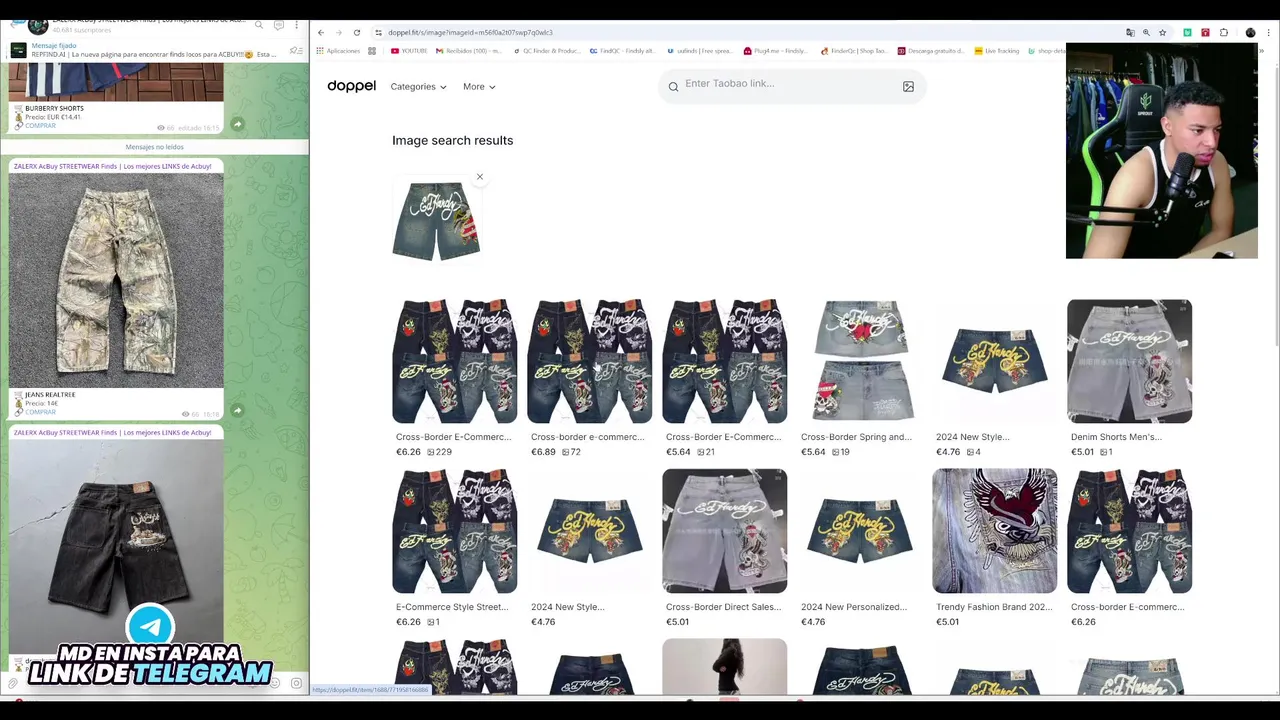Viewport: 1280px width, 720px height.
Task: Bookmark this page with the star icon
Action: [x=1162, y=33]
